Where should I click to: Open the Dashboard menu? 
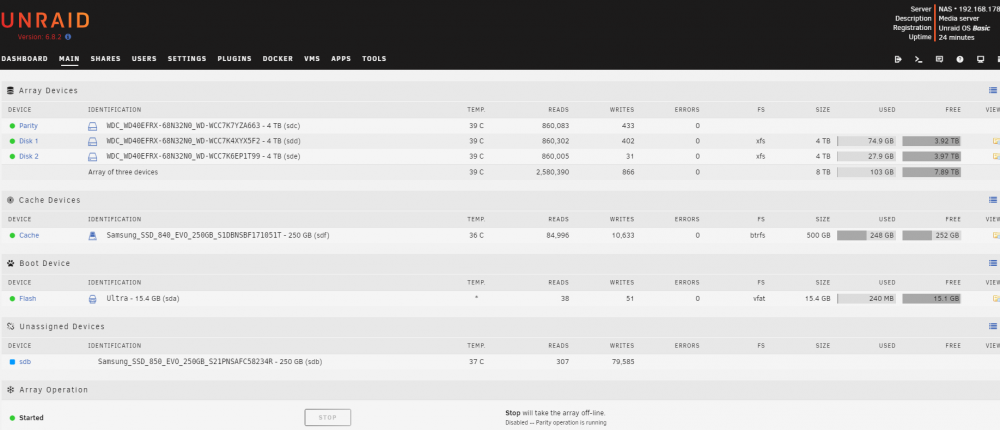click(24, 59)
